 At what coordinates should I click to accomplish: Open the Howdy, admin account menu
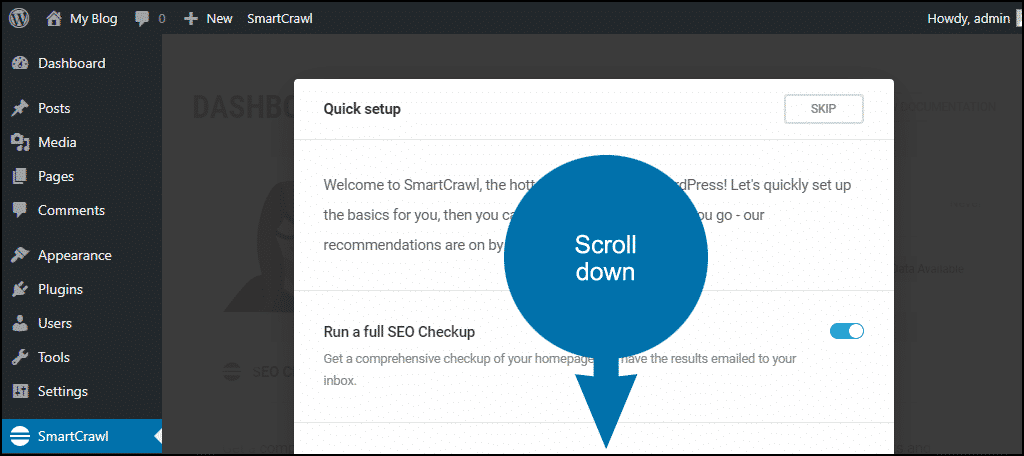point(968,18)
